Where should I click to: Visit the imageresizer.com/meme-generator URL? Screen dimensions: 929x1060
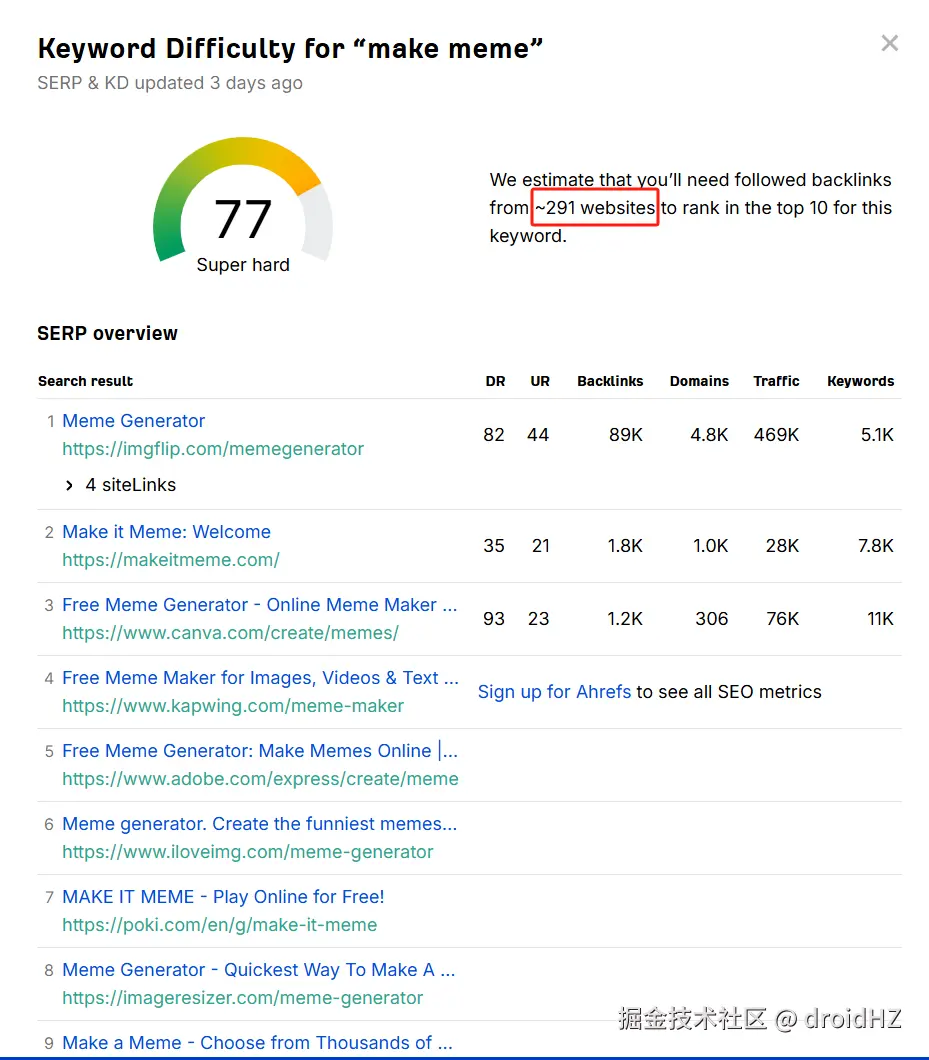pyautogui.click(x=243, y=998)
